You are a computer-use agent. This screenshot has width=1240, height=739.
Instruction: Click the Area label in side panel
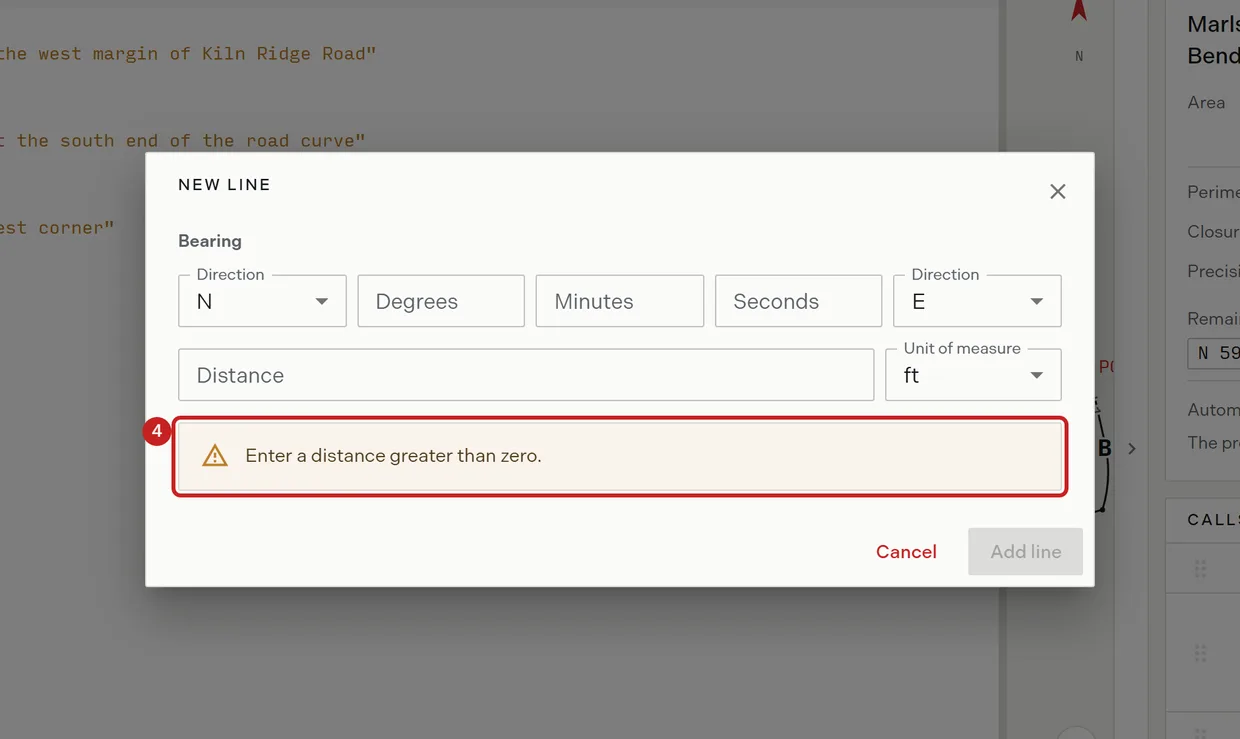point(1206,102)
